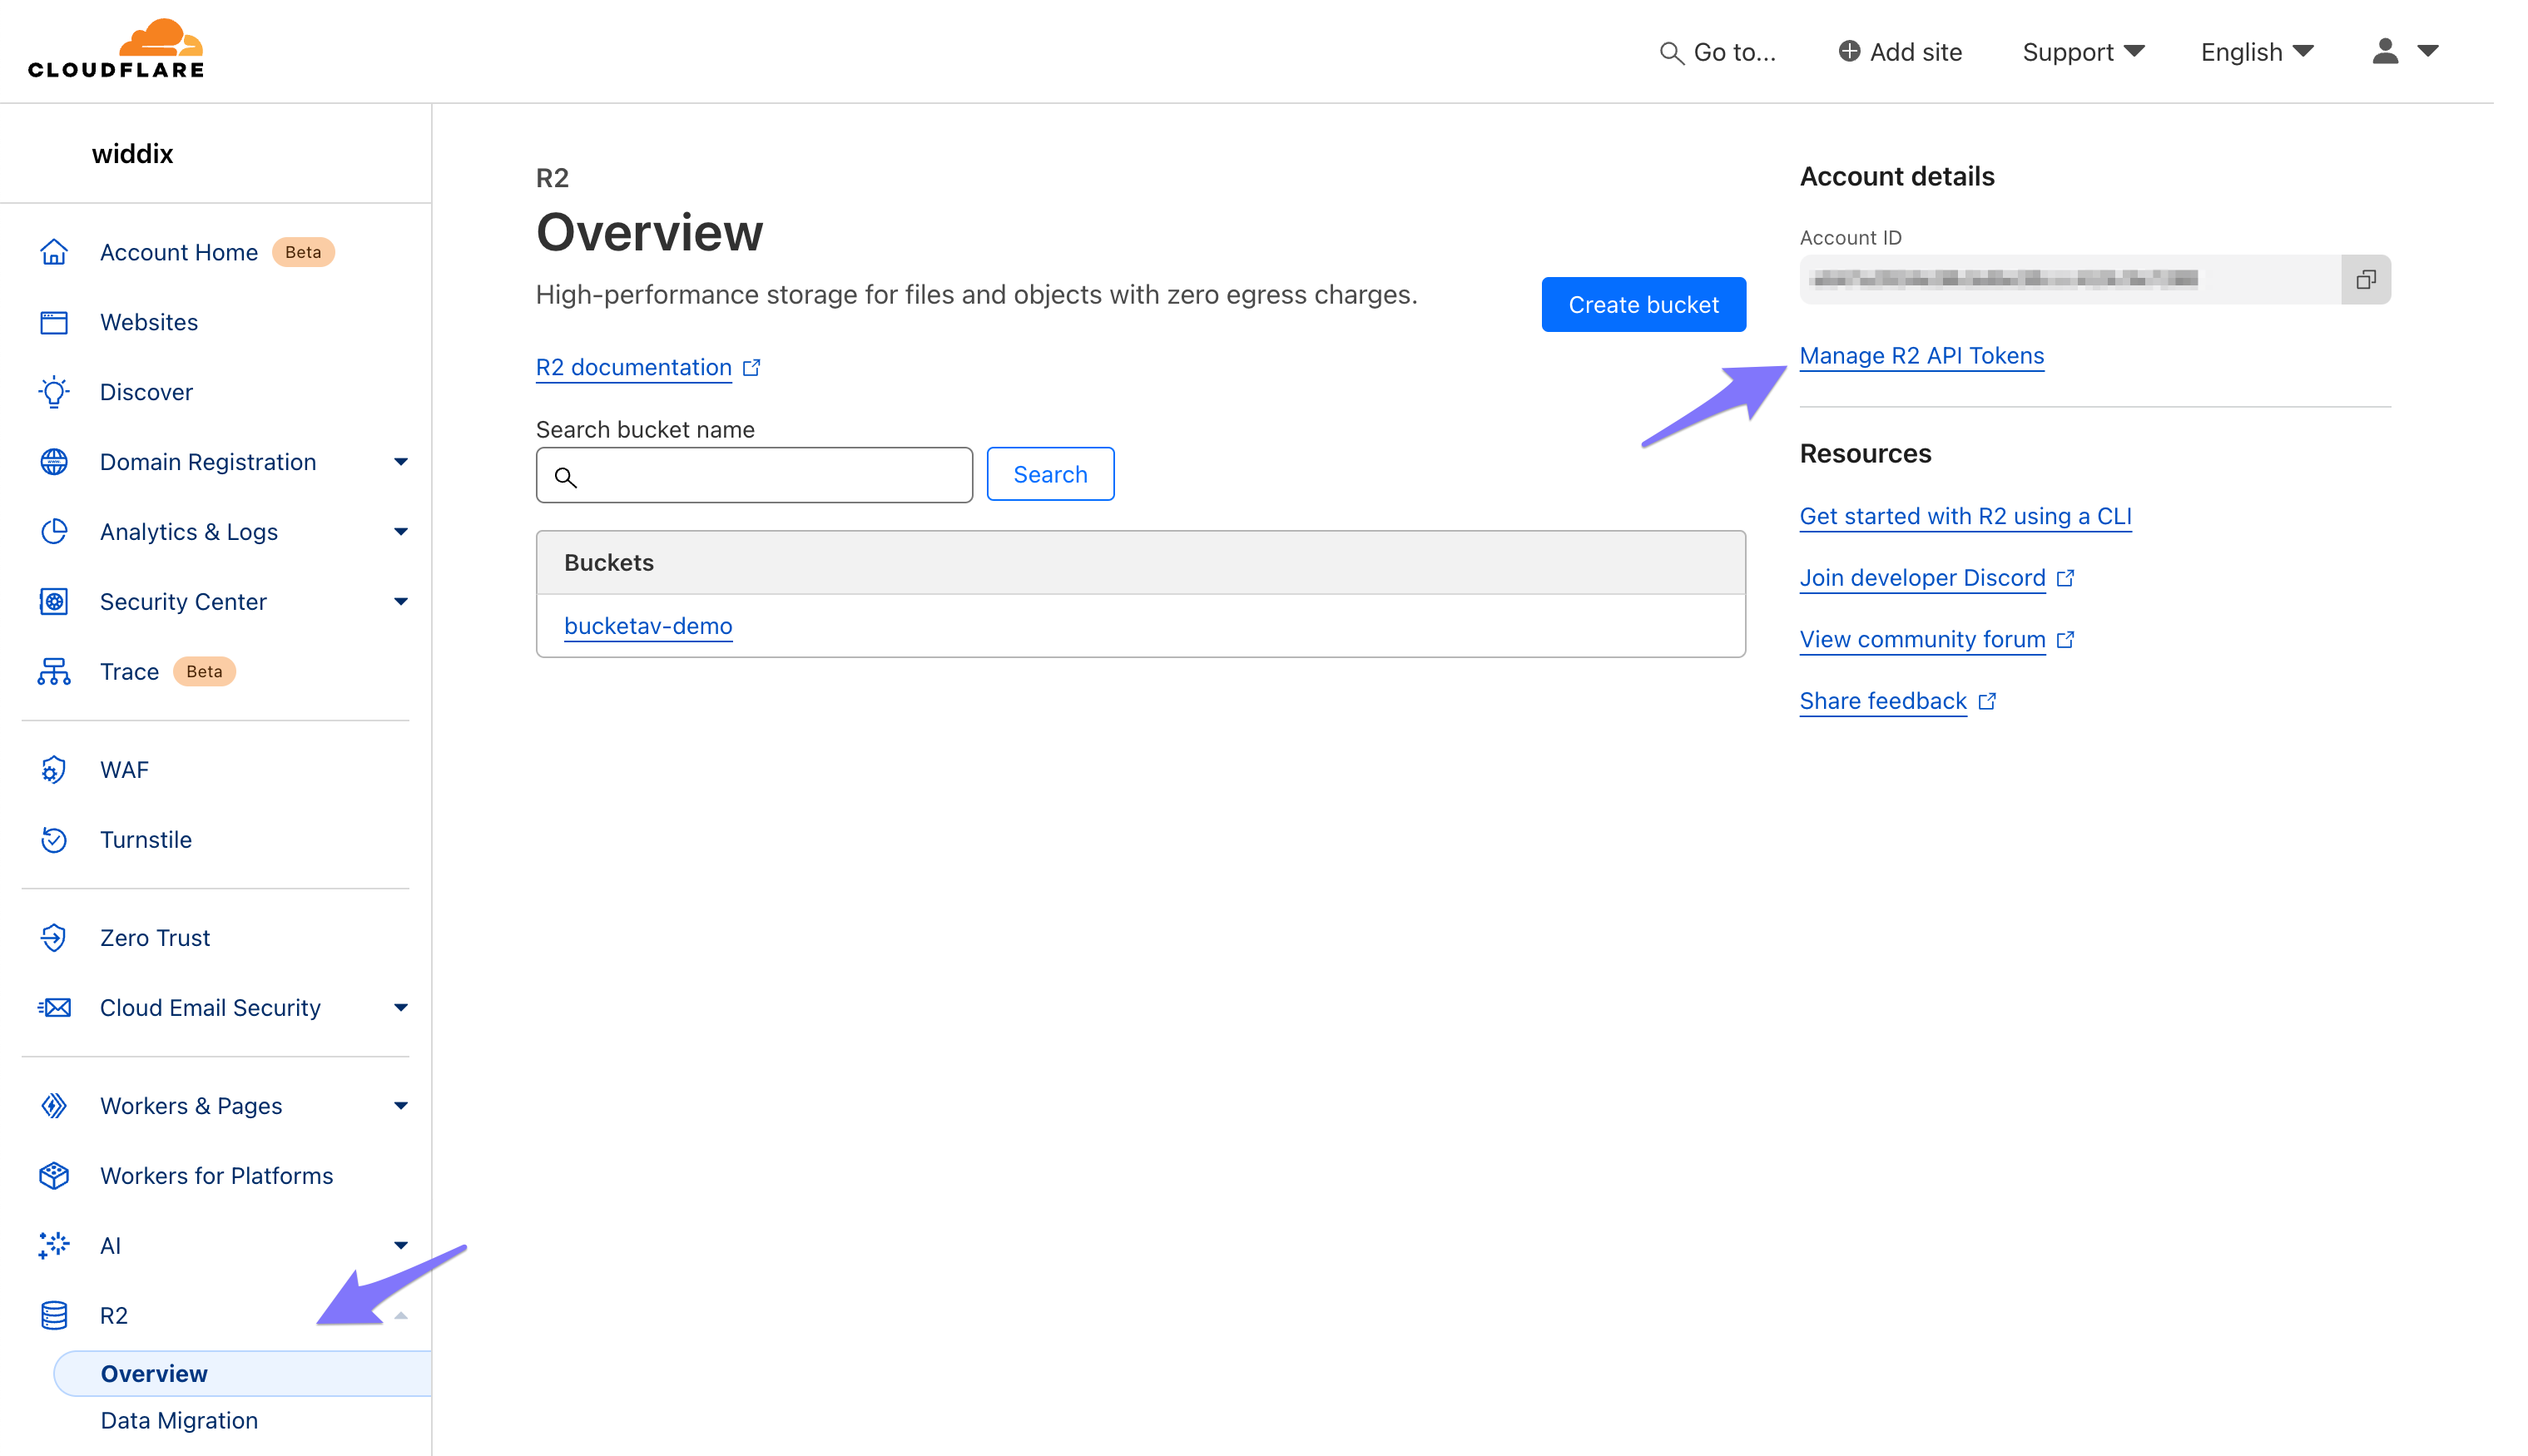Click the Account Home house icon
Screen dimensions: 2528x1456
[54, 252]
